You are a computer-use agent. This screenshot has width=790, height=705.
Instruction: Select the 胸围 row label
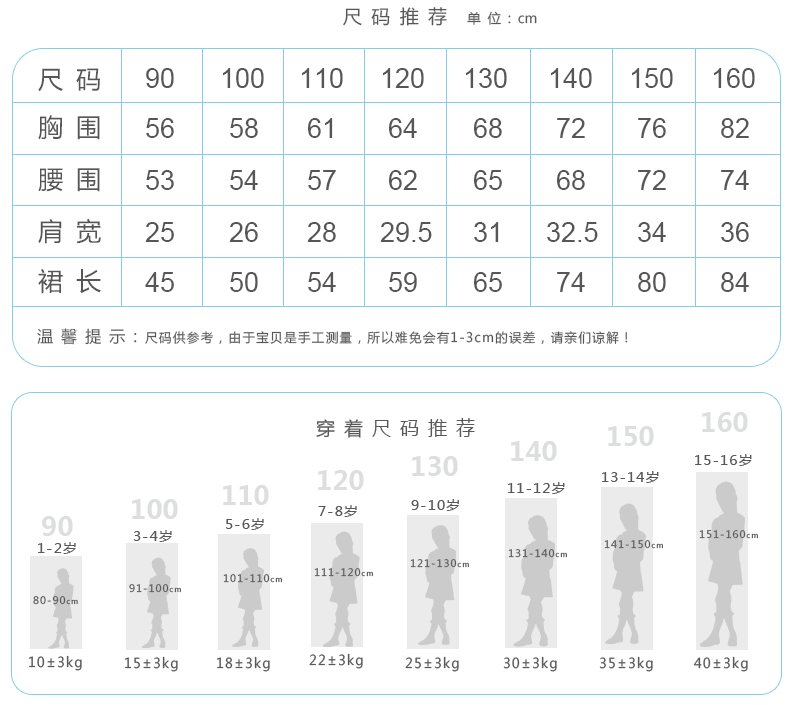click(69, 128)
